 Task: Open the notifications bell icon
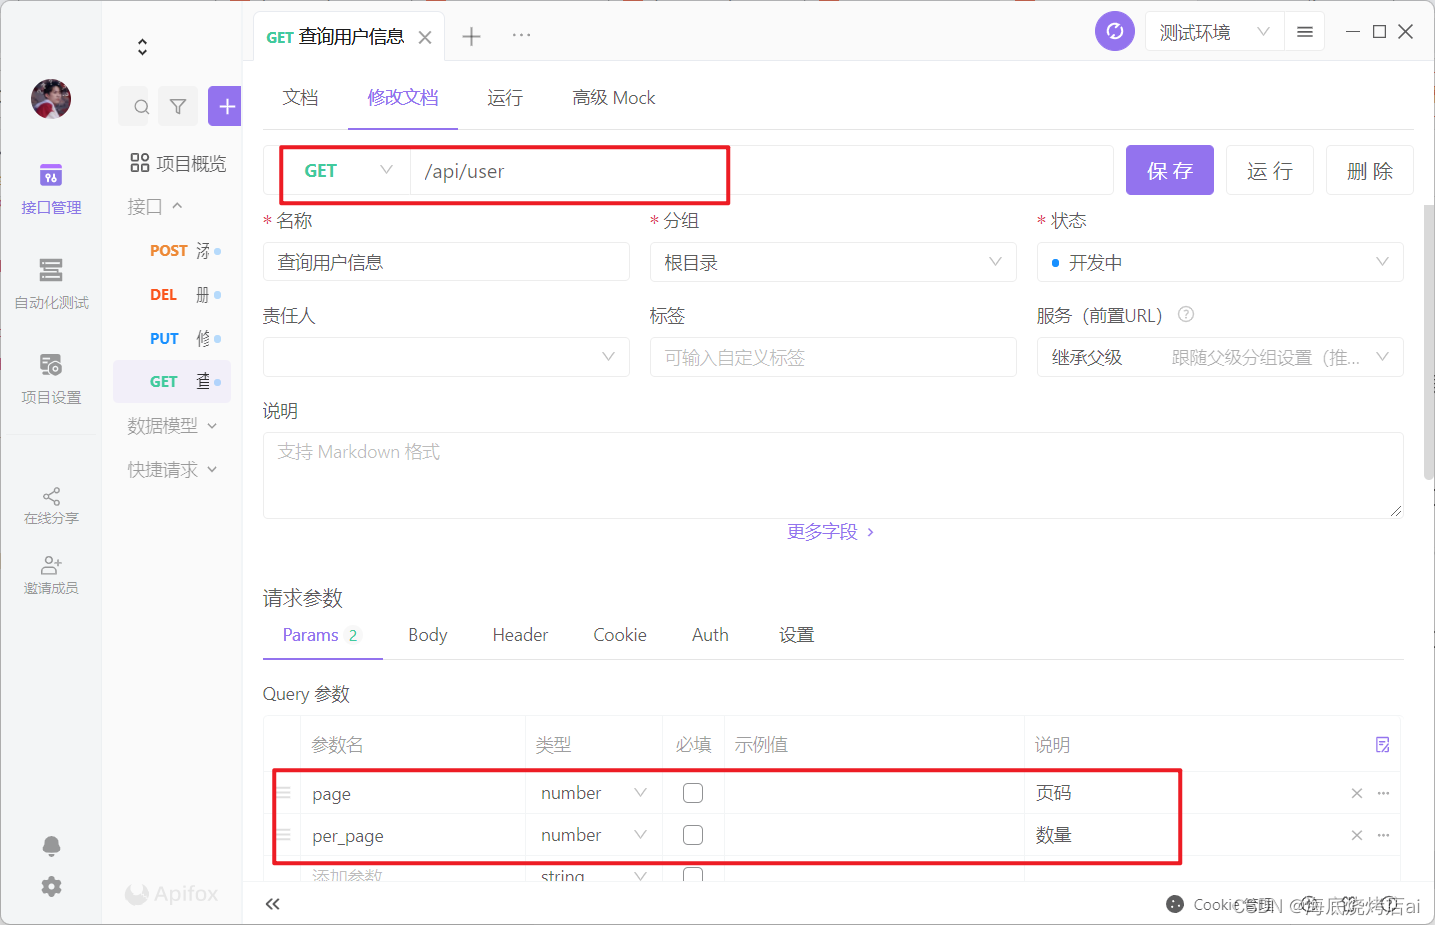[51, 847]
